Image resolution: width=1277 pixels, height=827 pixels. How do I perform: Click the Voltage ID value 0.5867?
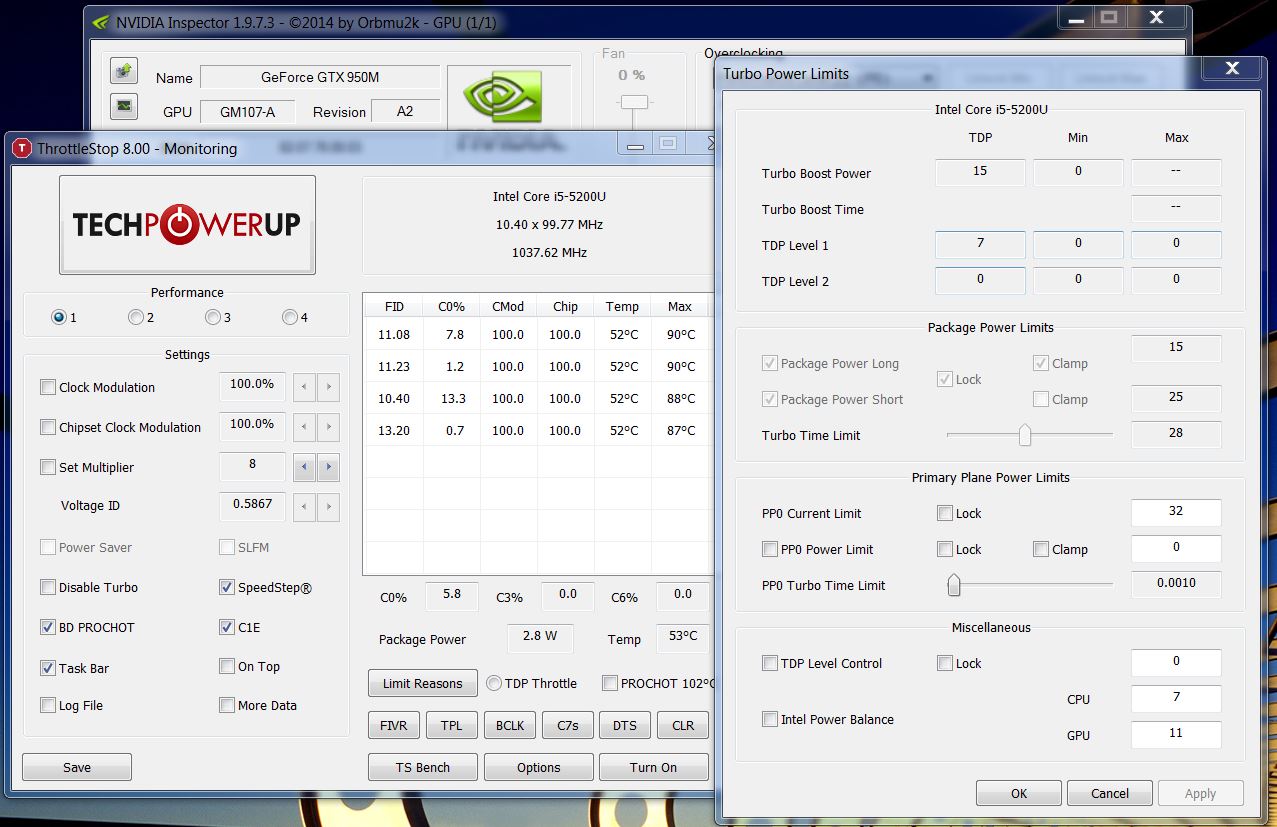pos(252,505)
